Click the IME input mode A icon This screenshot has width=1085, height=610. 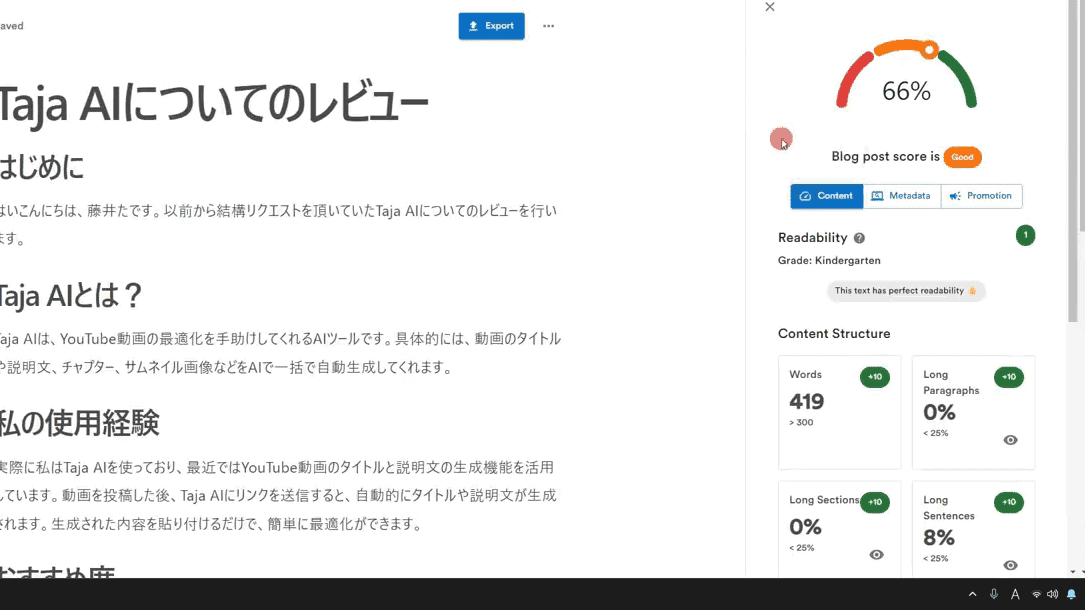coord(1015,594)
